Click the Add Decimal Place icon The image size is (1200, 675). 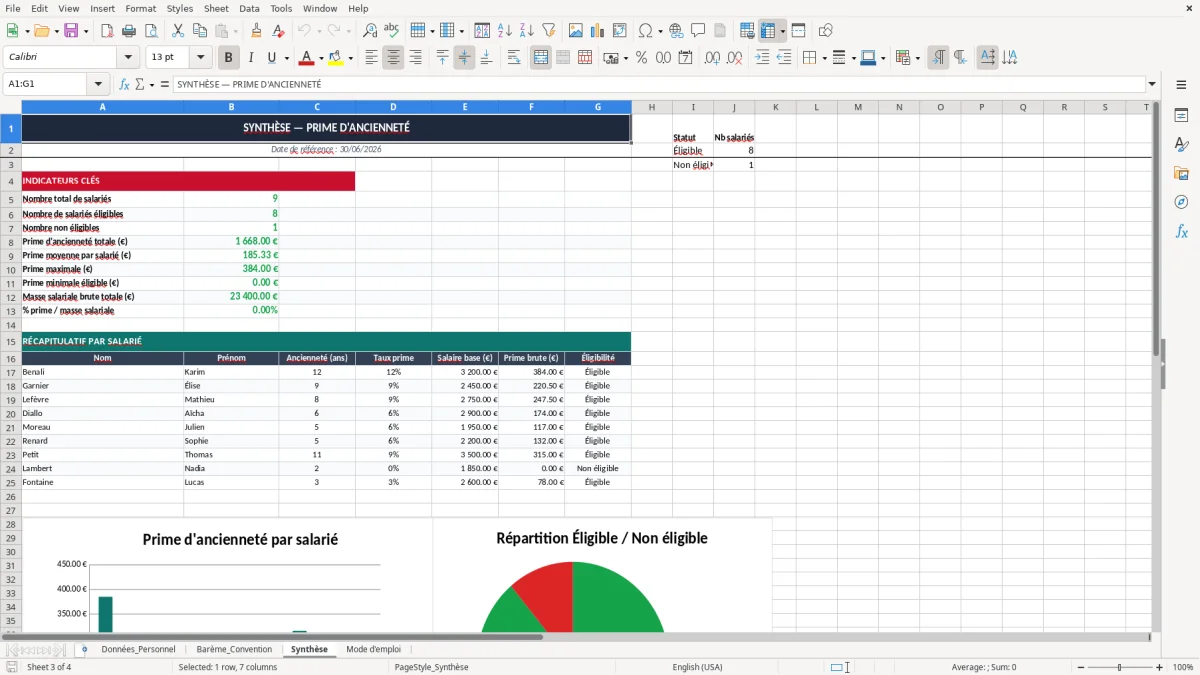point(713,58)
